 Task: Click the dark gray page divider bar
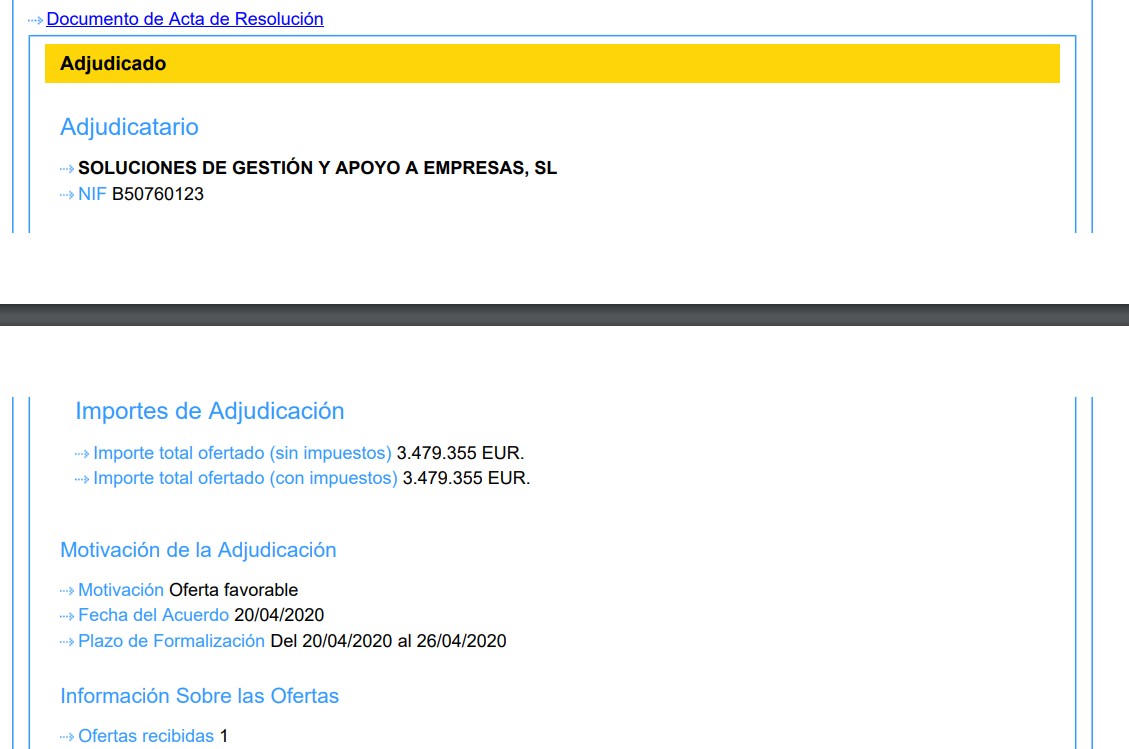pos(564,315)
